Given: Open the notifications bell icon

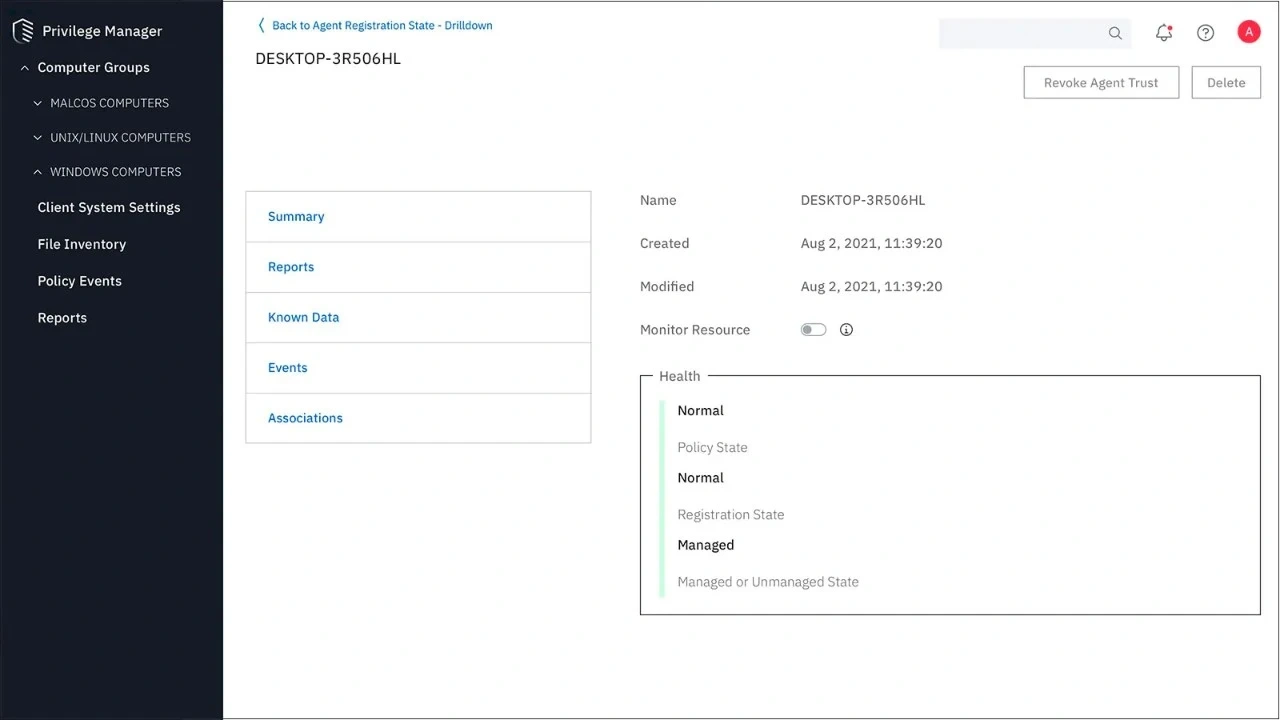Looking at the screenshot, I should pyautogui.click(x=1163, y=33).
